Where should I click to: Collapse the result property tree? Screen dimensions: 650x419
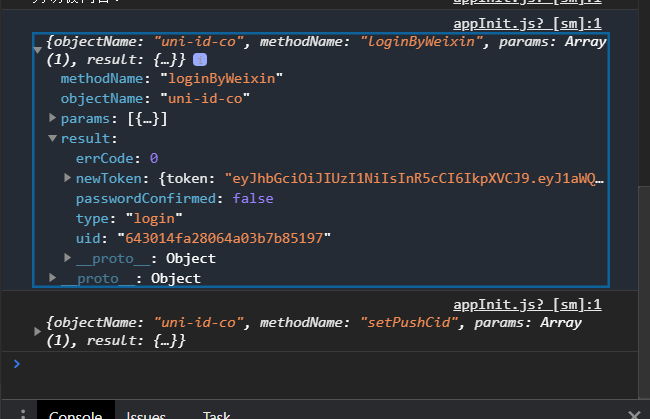click(x=53, y=139)
